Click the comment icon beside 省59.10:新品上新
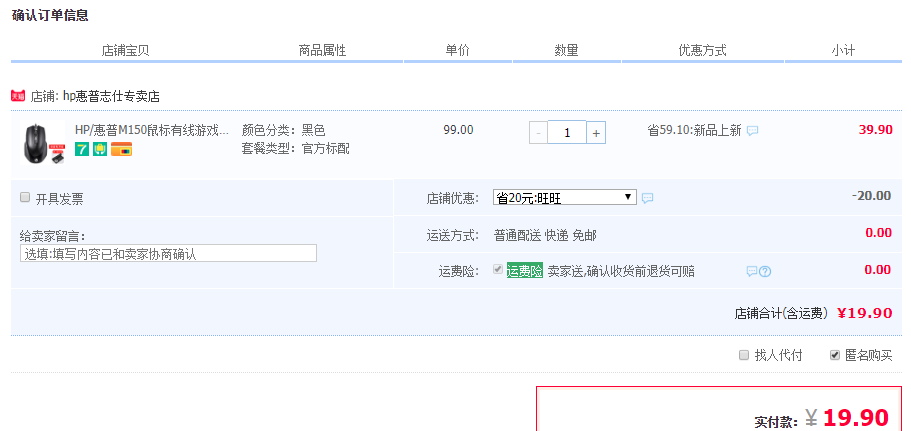The image size is (911, 431). click(x=752, y=131)
